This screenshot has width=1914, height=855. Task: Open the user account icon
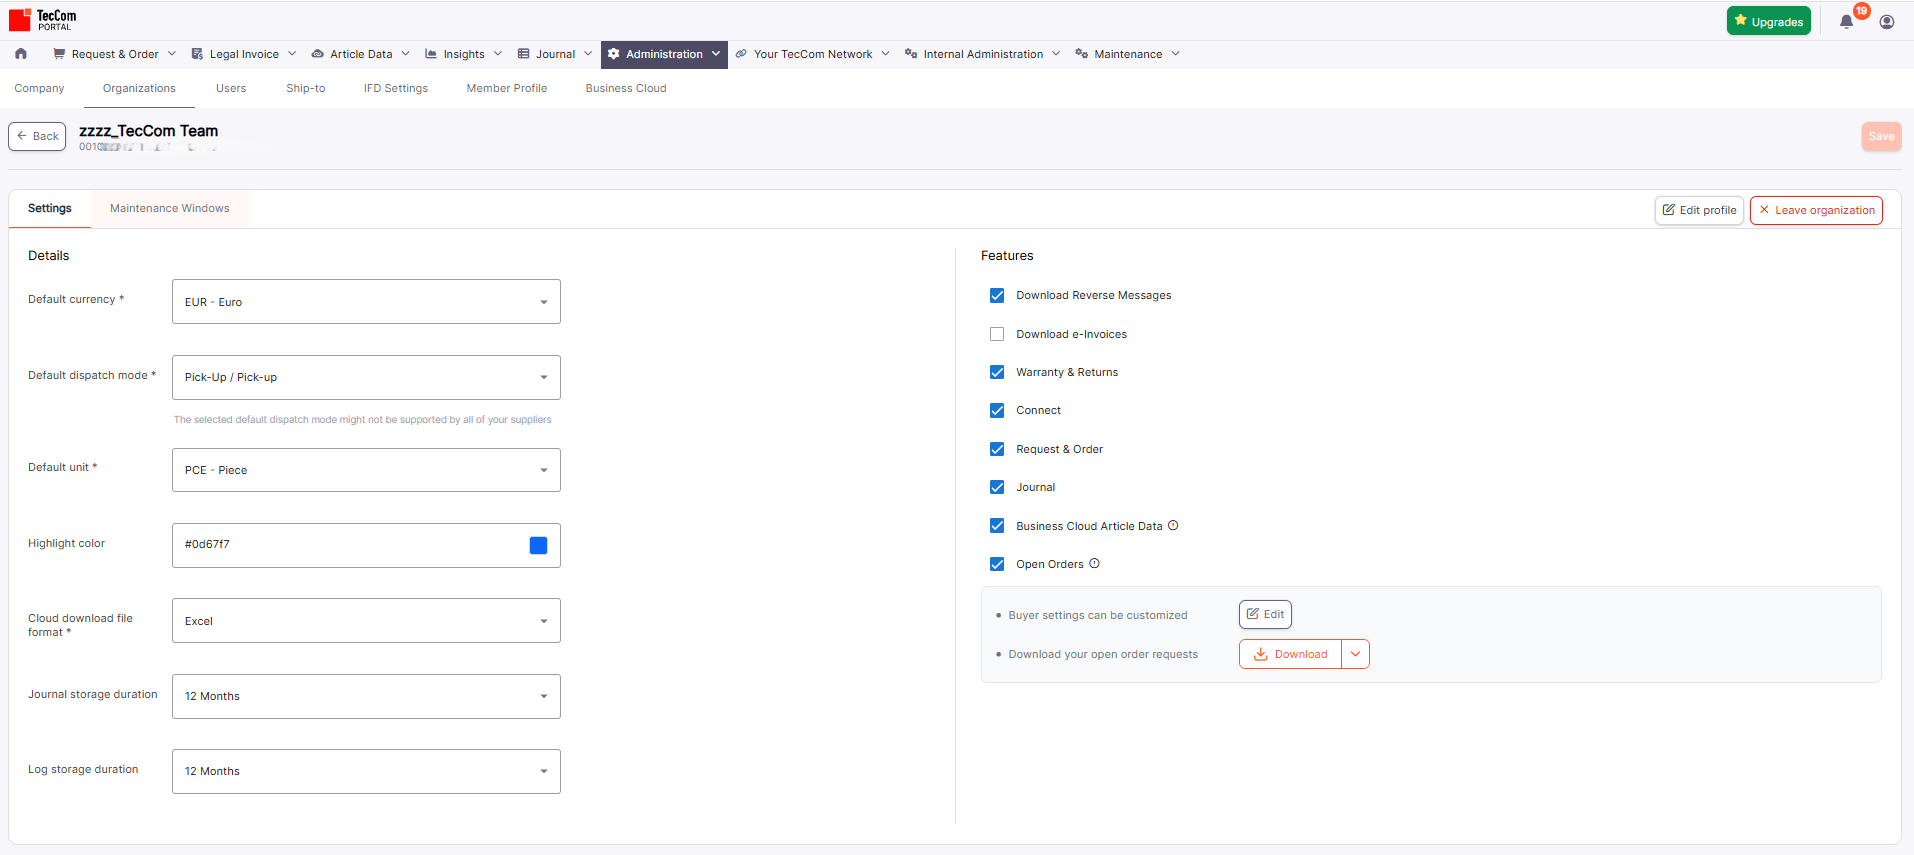point(1887,22)
